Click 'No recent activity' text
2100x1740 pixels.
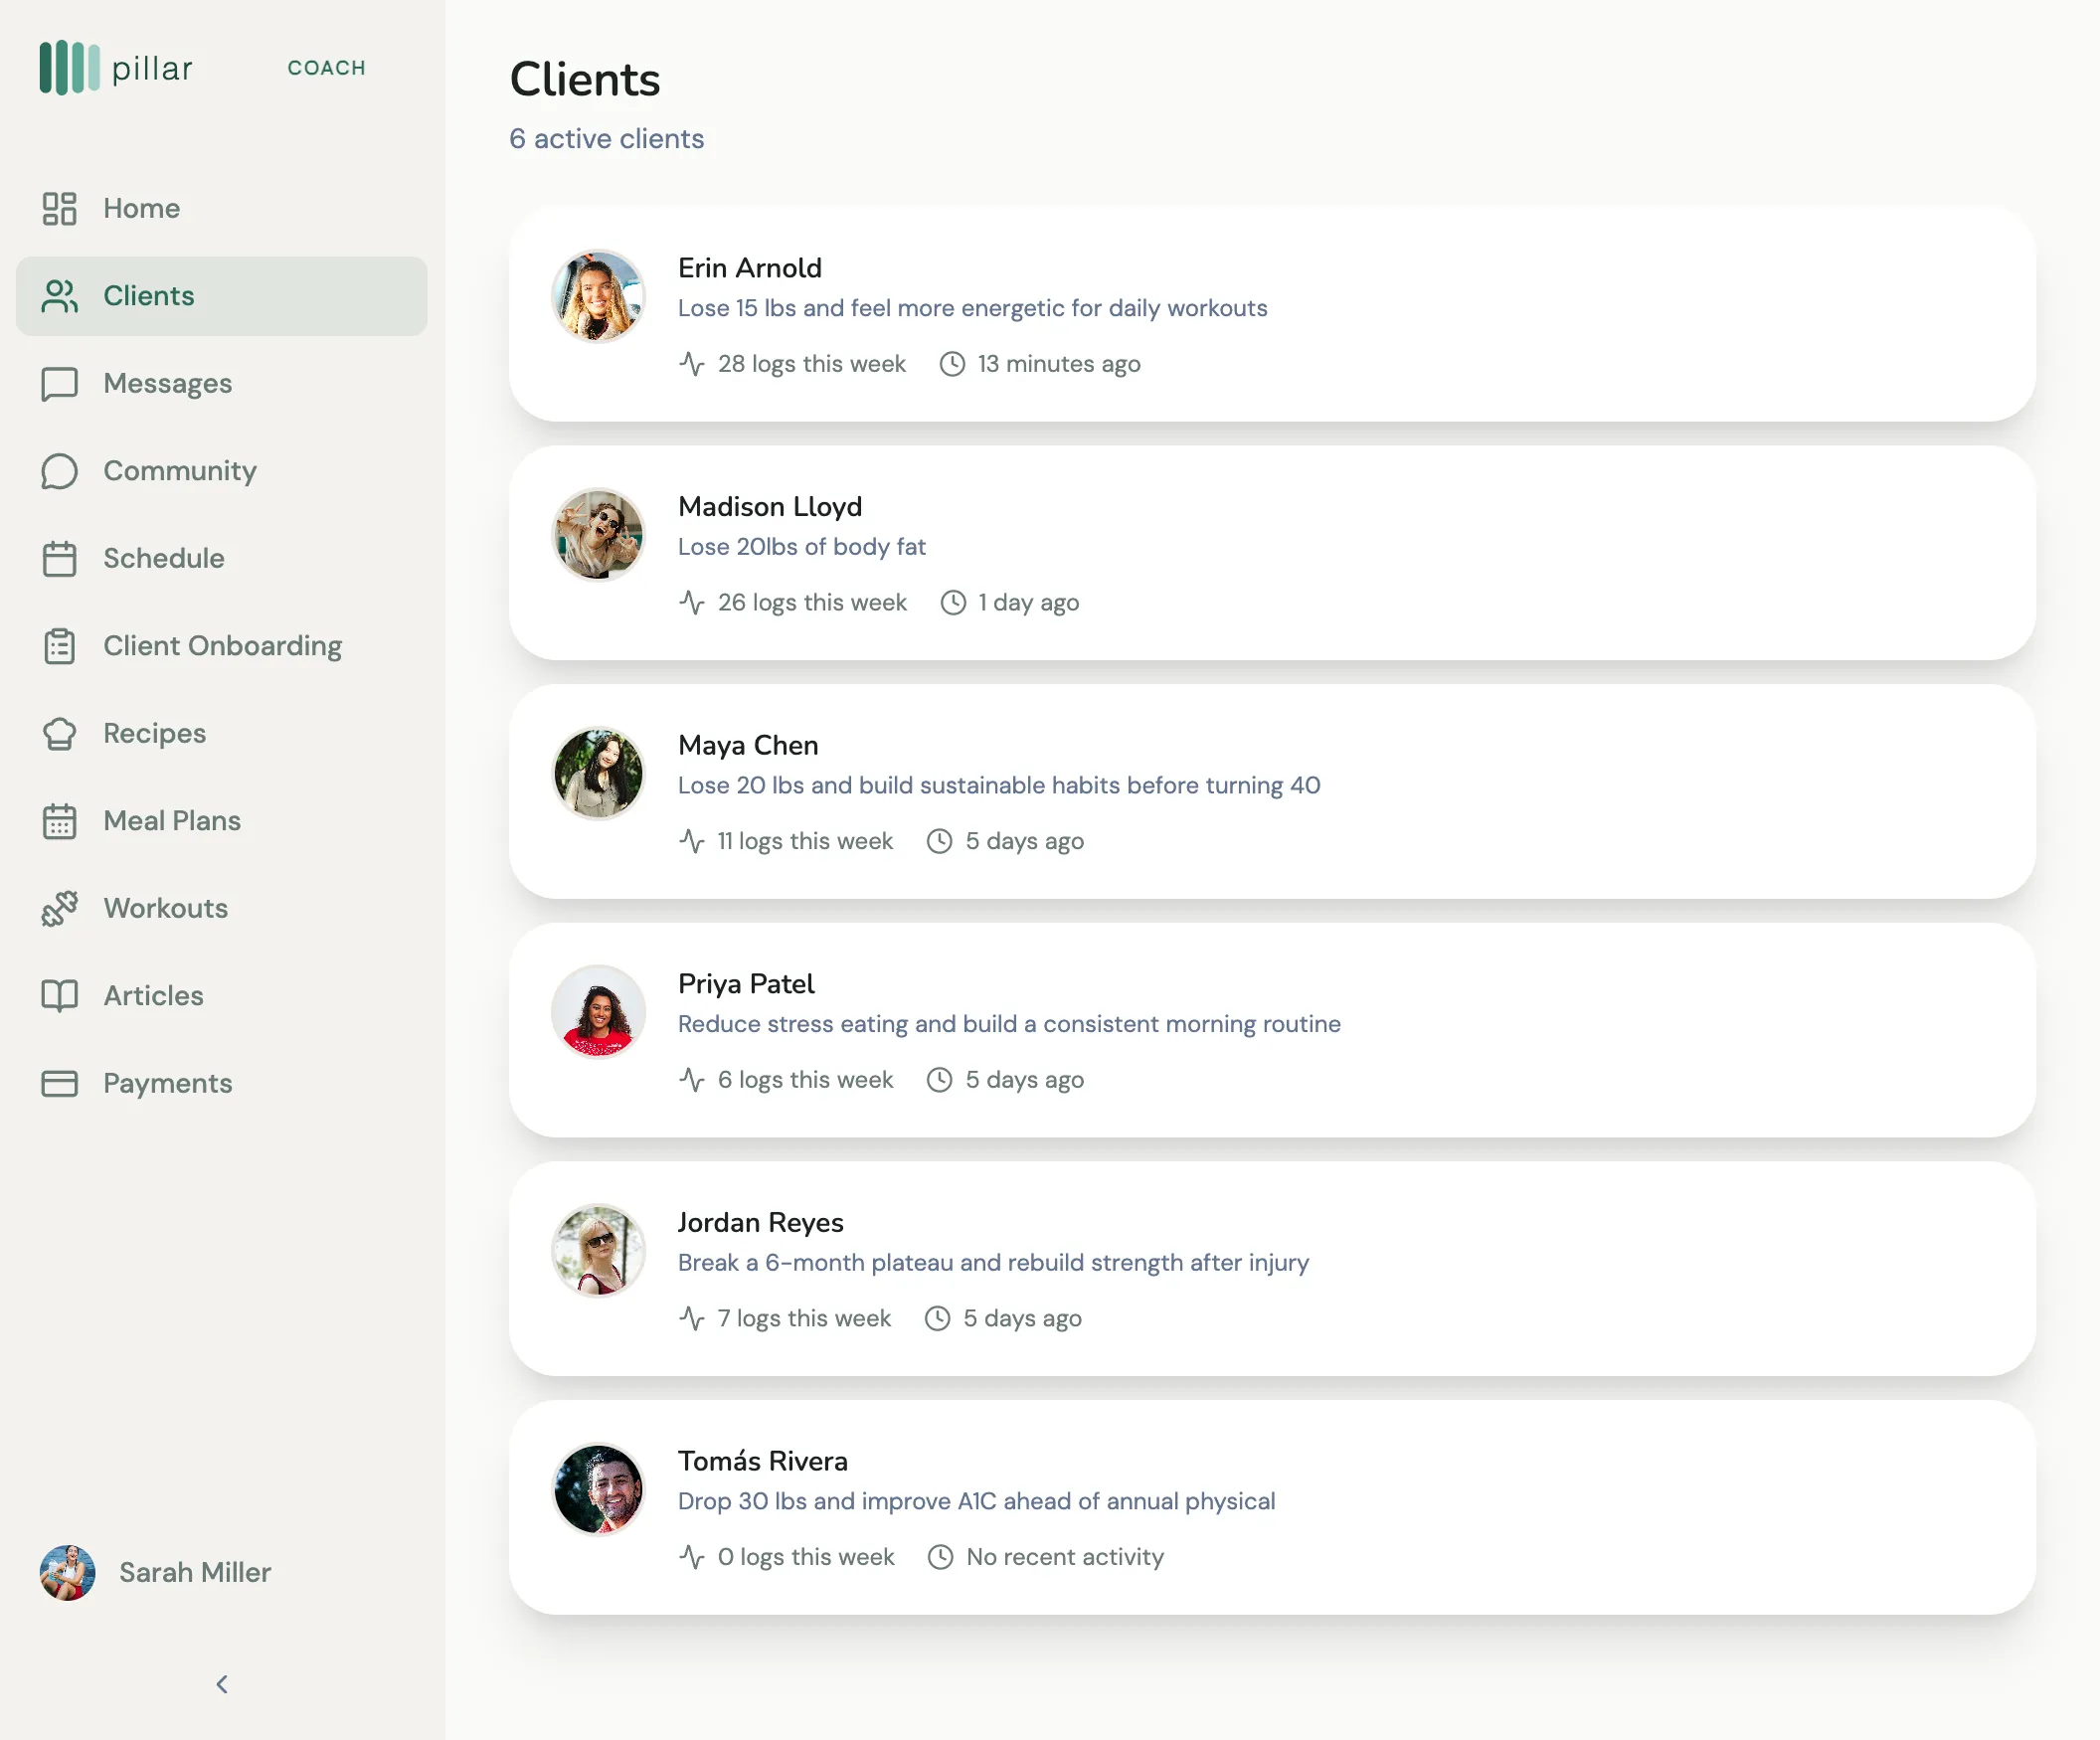coord(1065,1558)
